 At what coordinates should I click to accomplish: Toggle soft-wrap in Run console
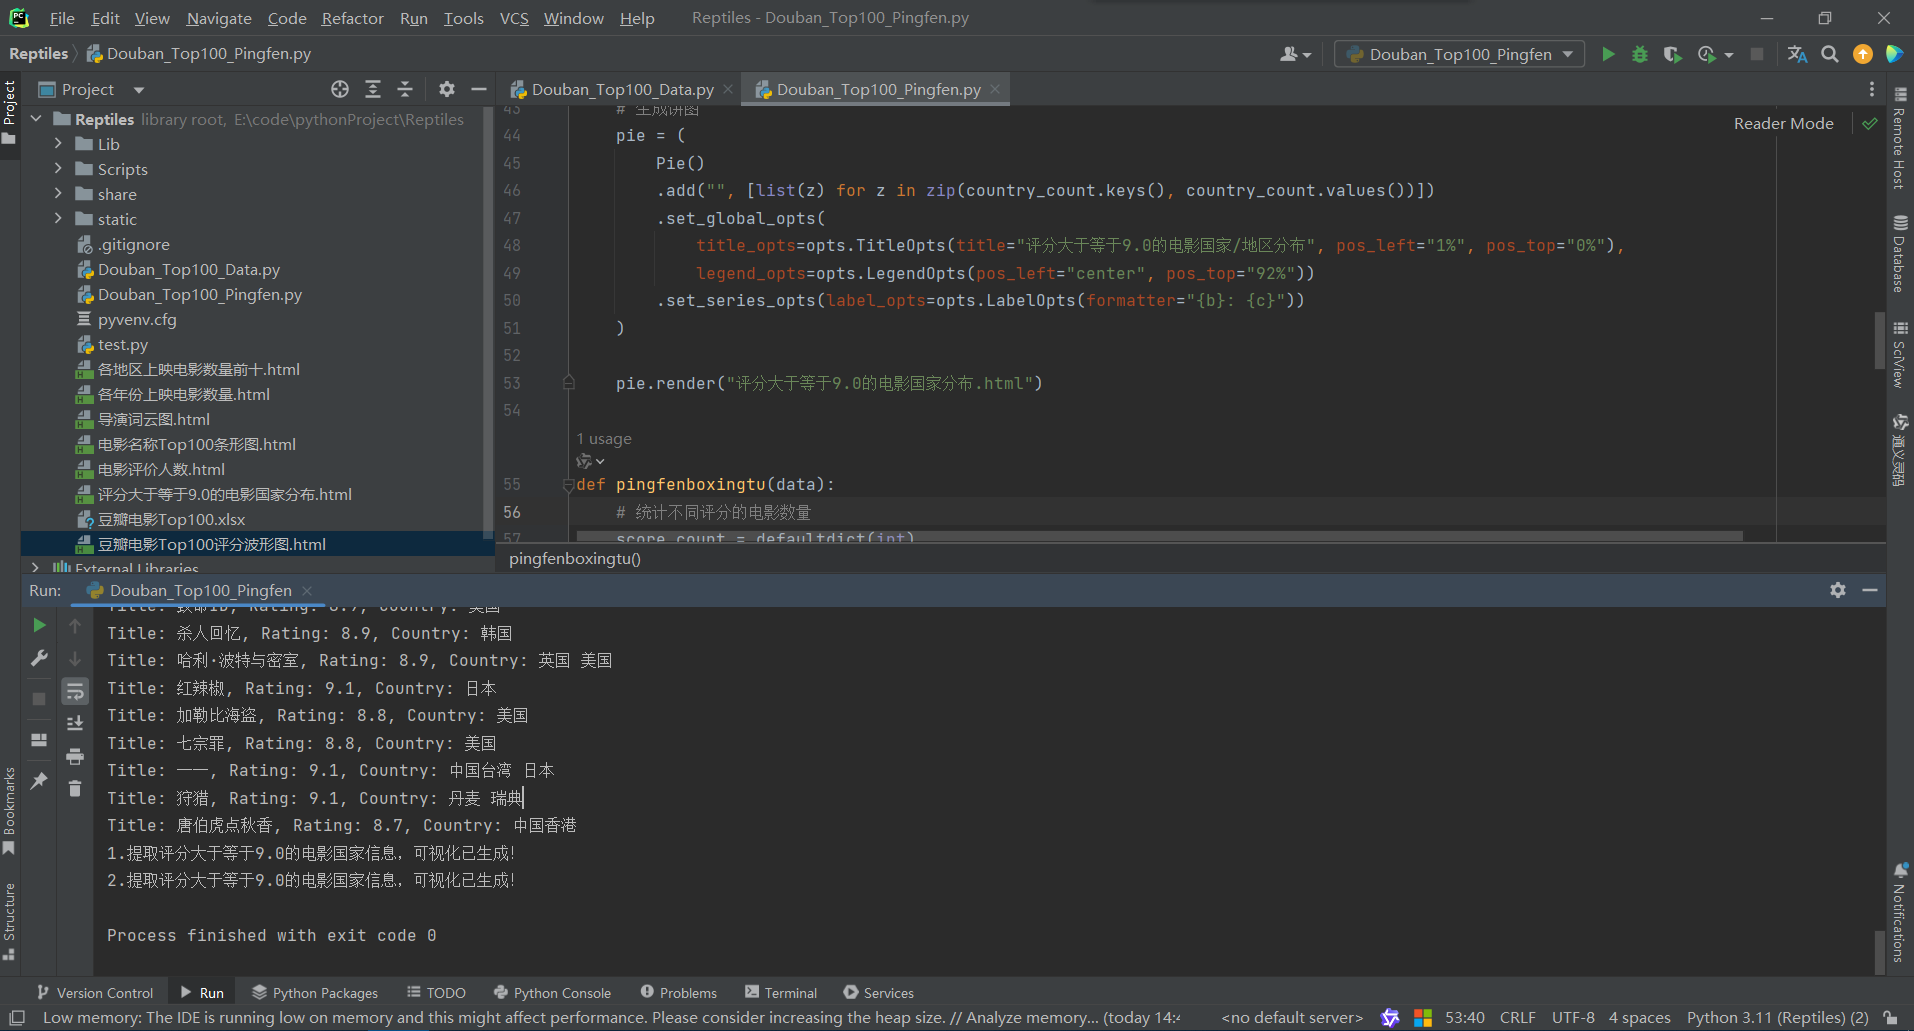point(75,691)
